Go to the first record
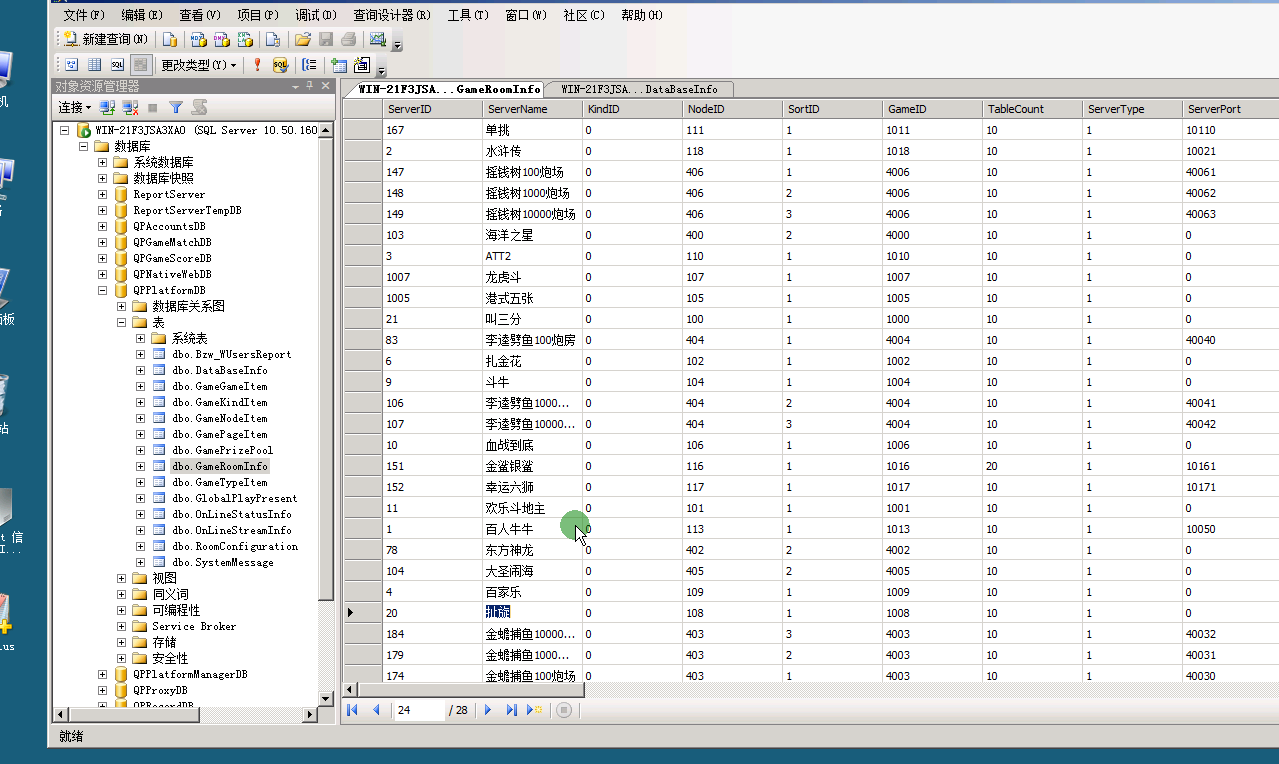 coord(353,710)
